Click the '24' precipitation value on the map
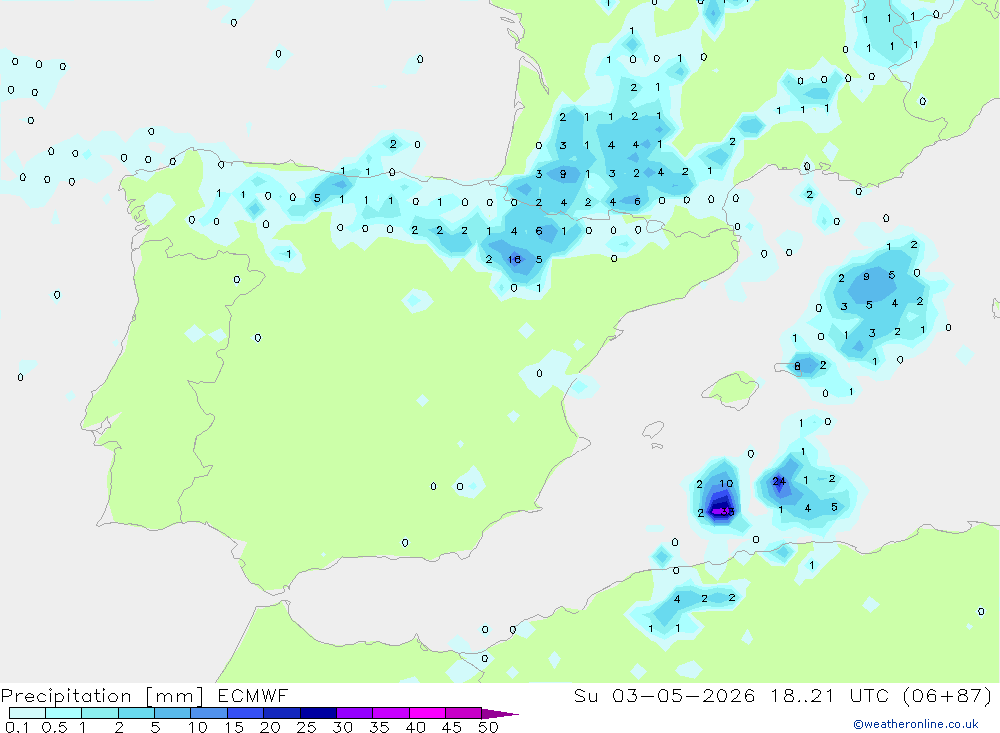 (x=779, y=481)
